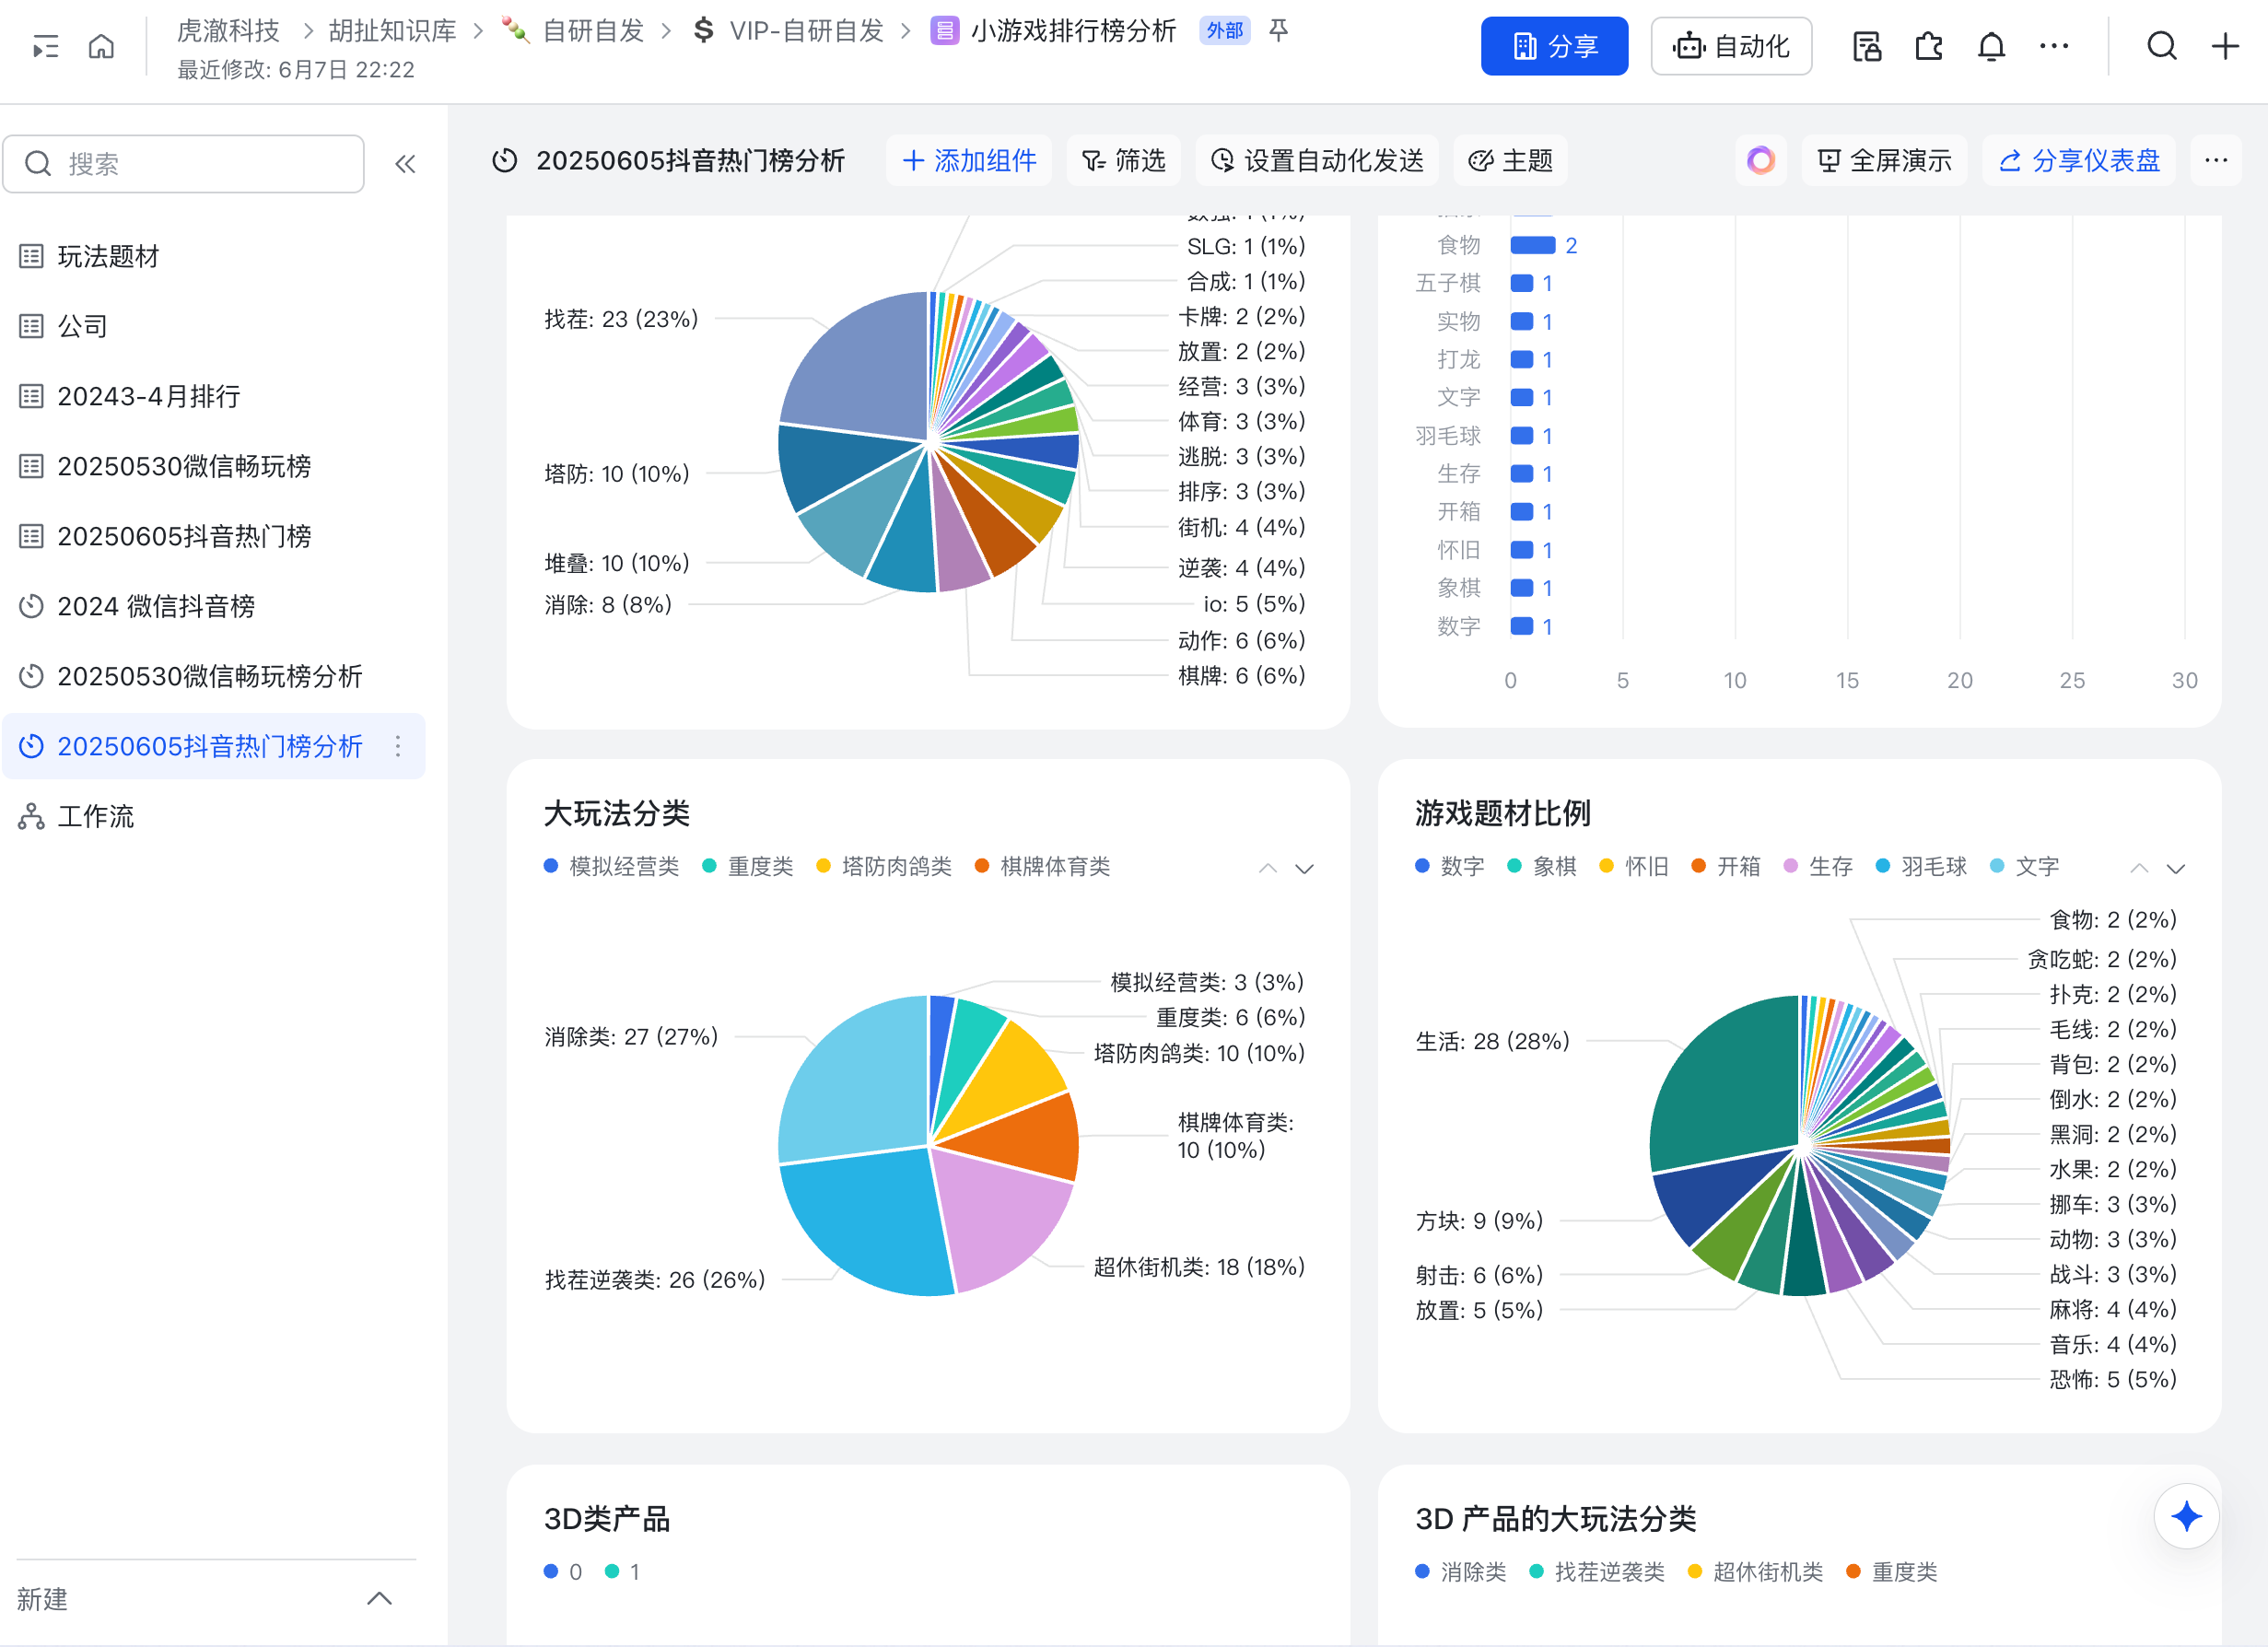Click the purple document icon in breadcrumb
The width and height of the screenshot is (2268, 1647).
[x=944, y=31]
